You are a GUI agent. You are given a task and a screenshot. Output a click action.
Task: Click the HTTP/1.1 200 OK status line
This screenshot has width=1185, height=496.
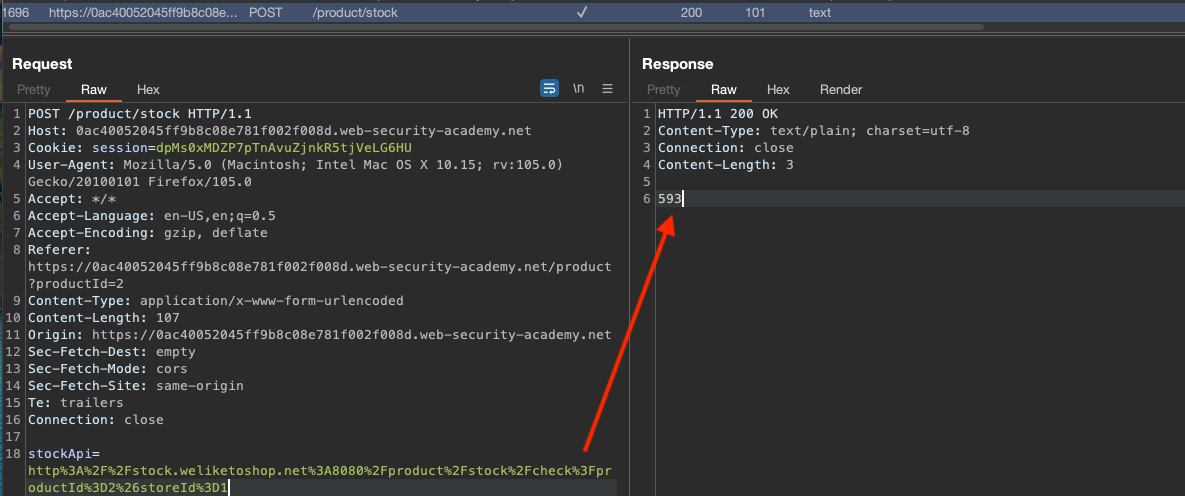[717, 114]
